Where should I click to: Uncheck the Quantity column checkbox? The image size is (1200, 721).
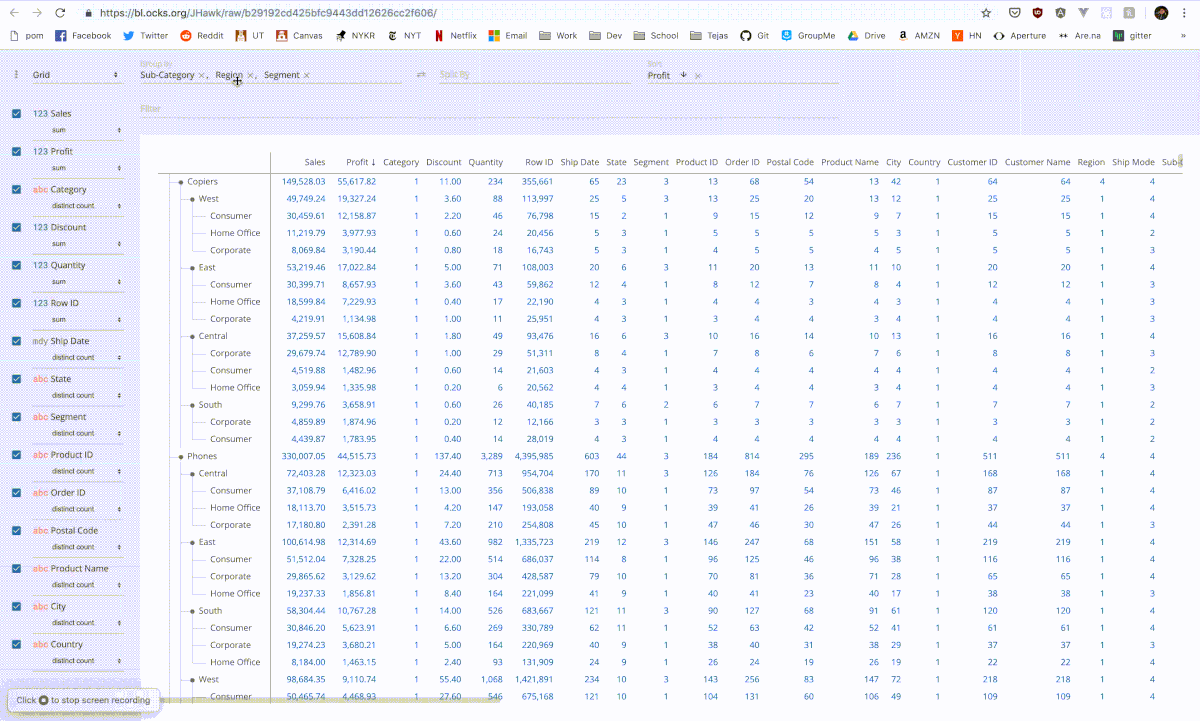[16, 266]
